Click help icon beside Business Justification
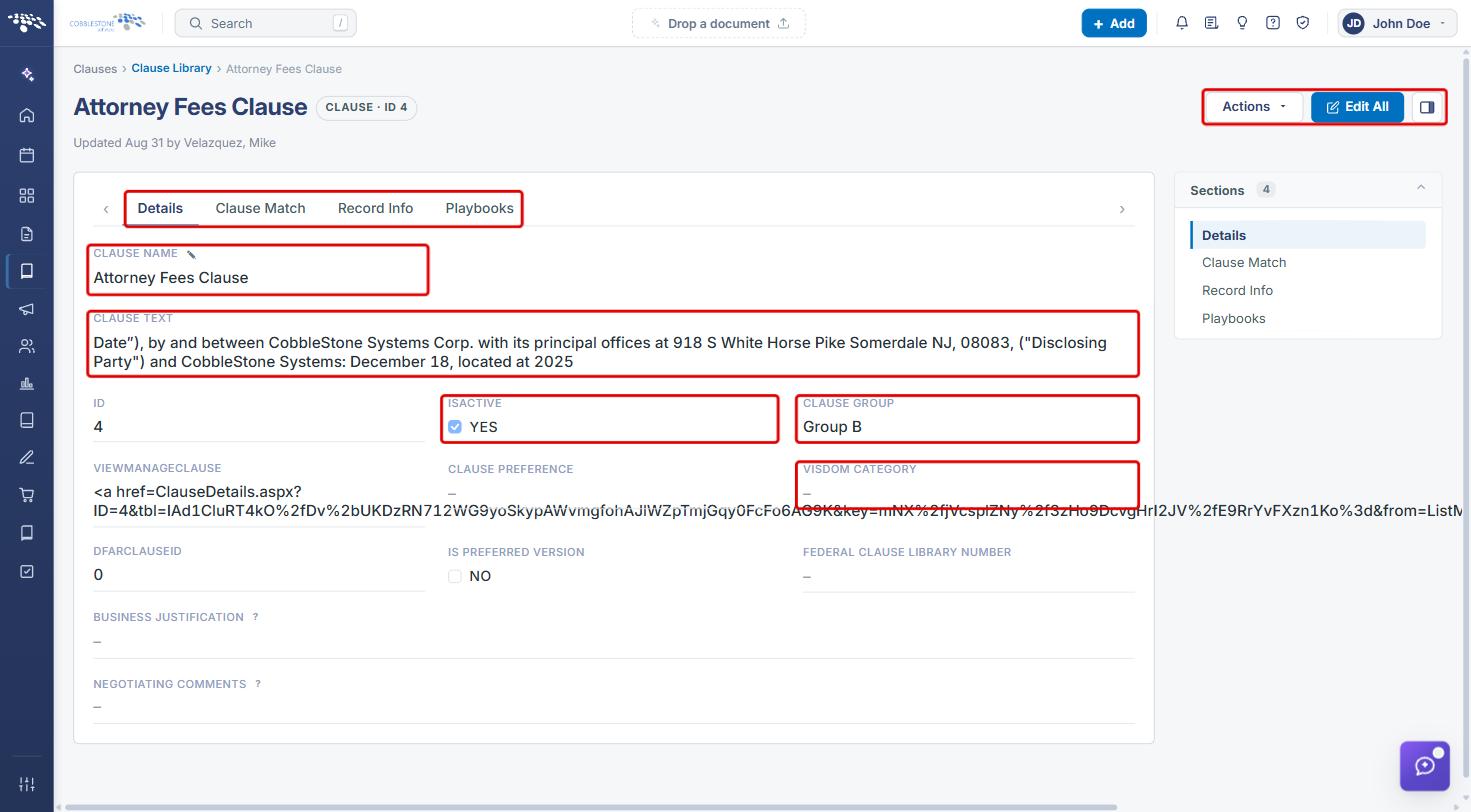This screenshot has width=1471, height=812. (255, 617)
